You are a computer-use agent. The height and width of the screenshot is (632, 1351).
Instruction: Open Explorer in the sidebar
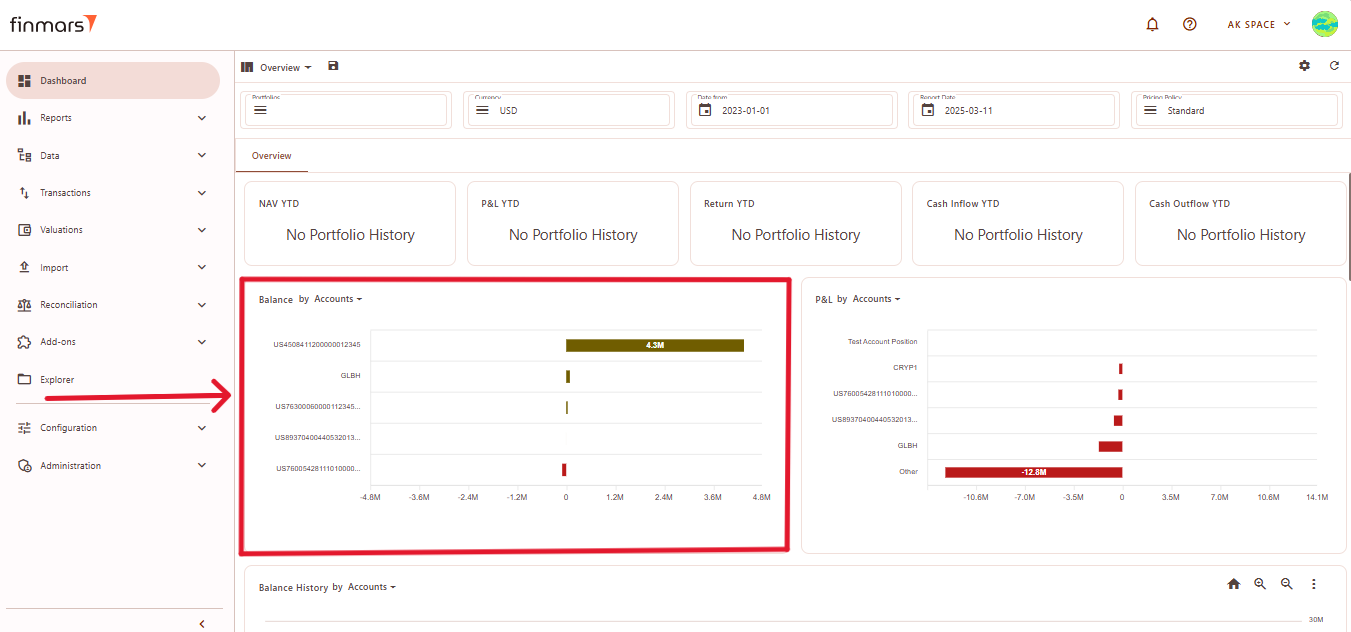point(57,380)
